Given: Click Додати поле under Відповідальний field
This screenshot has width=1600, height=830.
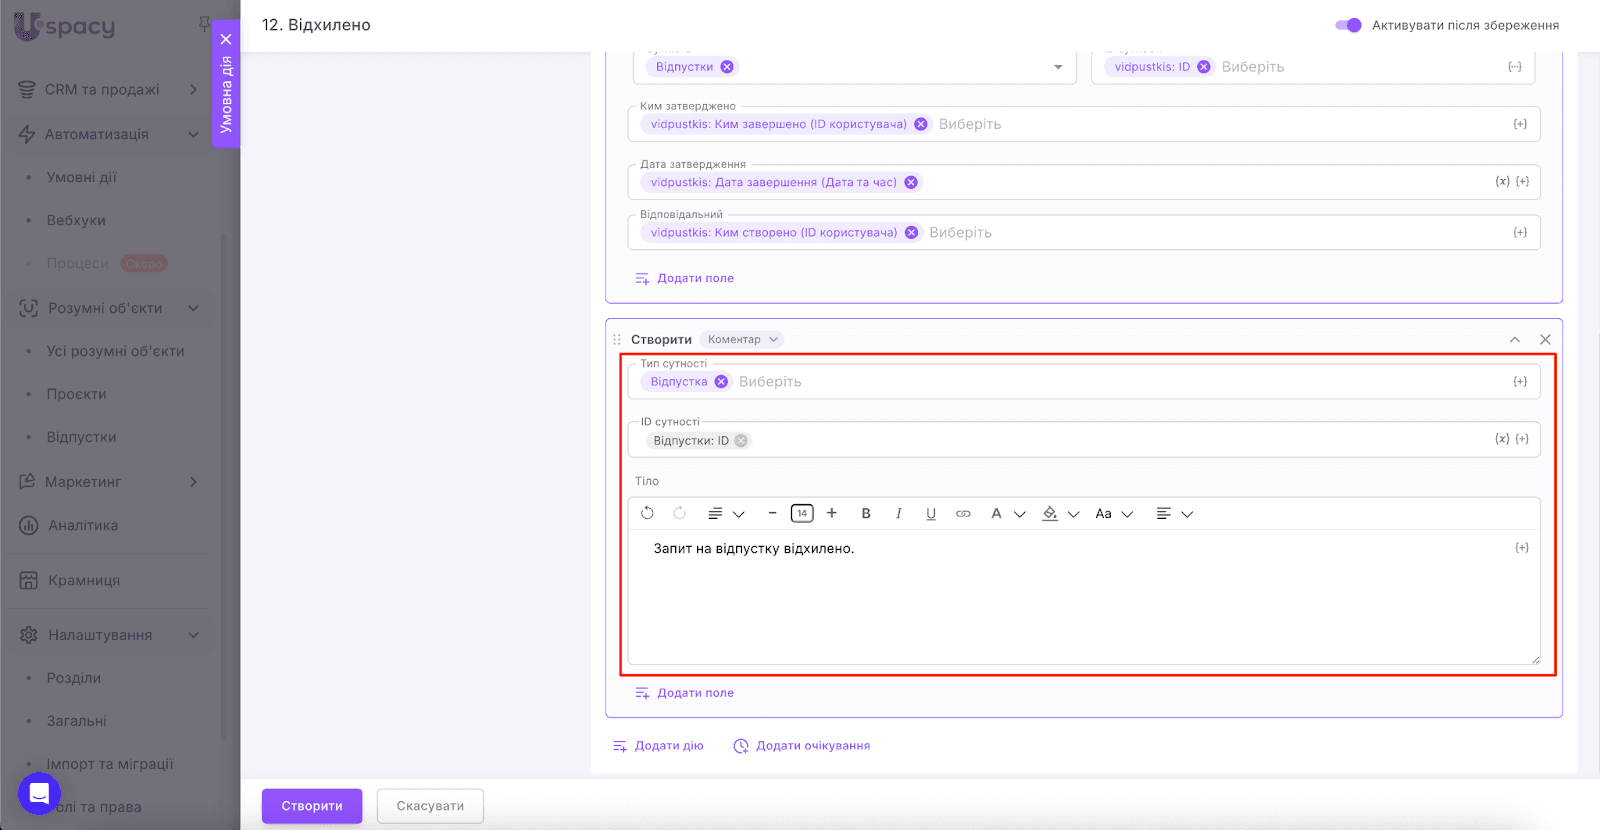Looking at the screenshot, I should (x=684, y=278).
